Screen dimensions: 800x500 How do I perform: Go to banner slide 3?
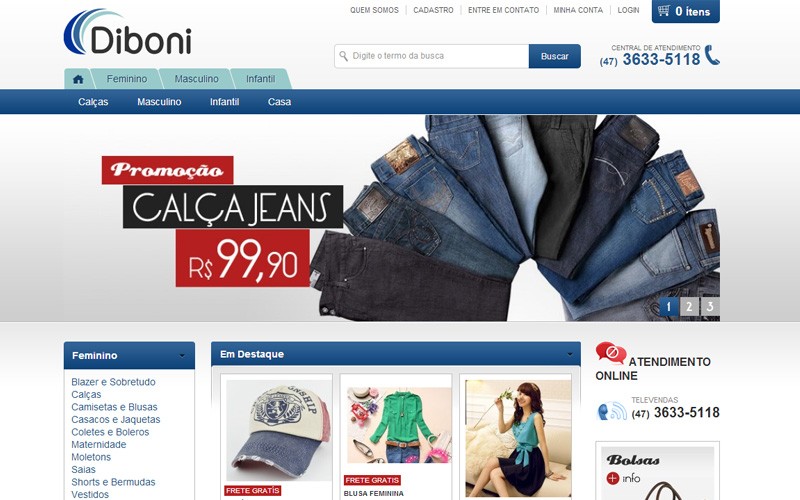(710, 307)
